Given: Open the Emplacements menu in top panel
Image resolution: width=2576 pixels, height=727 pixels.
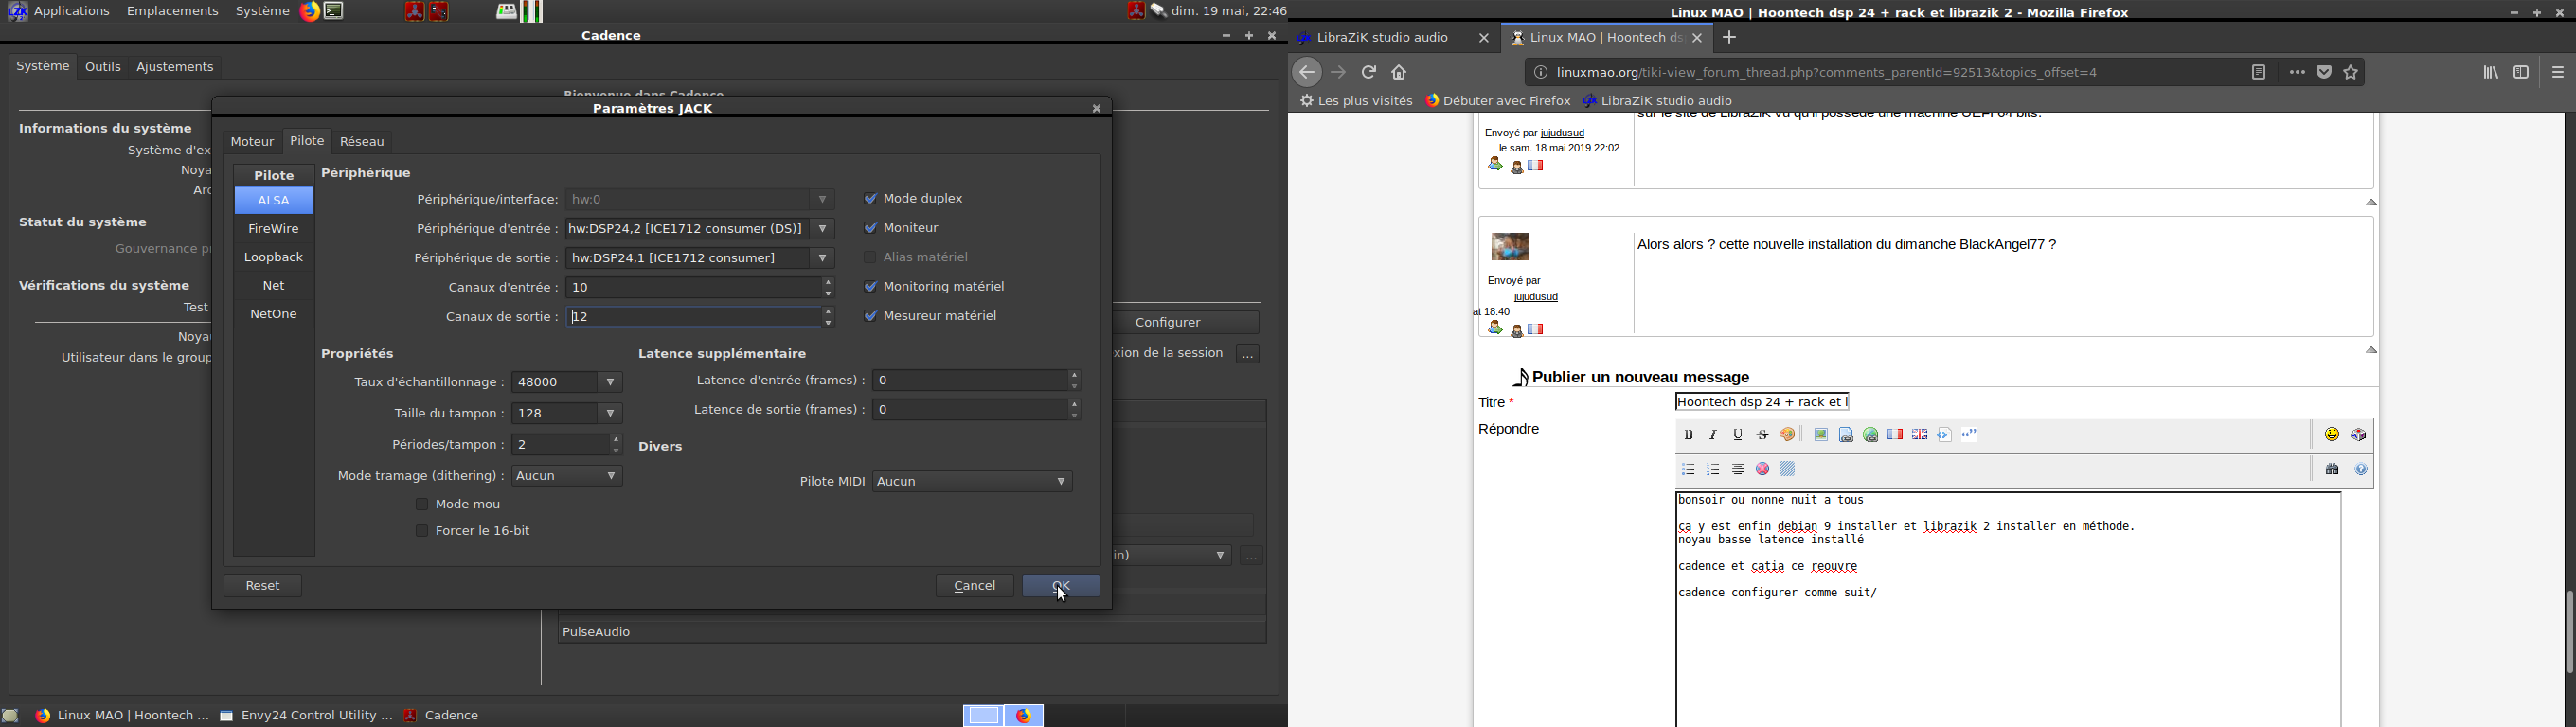Looking at the screenshot, I should (x=172, y=12).
